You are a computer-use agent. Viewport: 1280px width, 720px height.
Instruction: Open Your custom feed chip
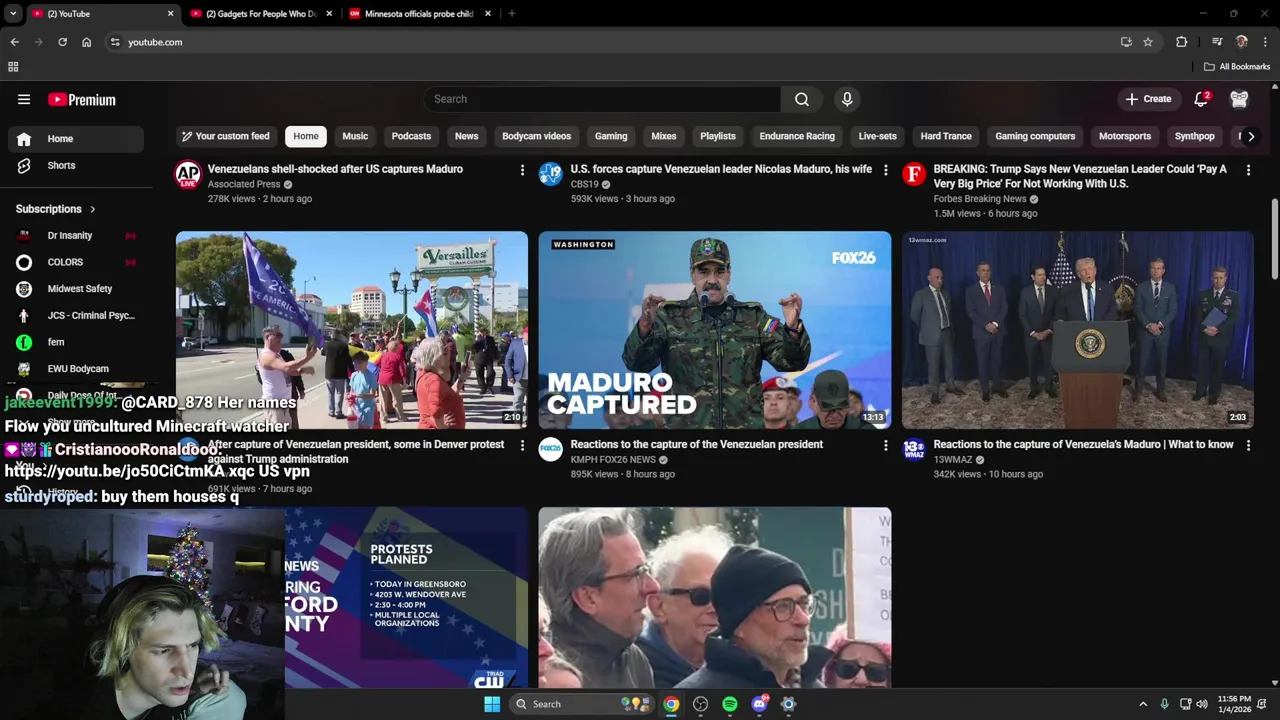(x=225, y=136)
